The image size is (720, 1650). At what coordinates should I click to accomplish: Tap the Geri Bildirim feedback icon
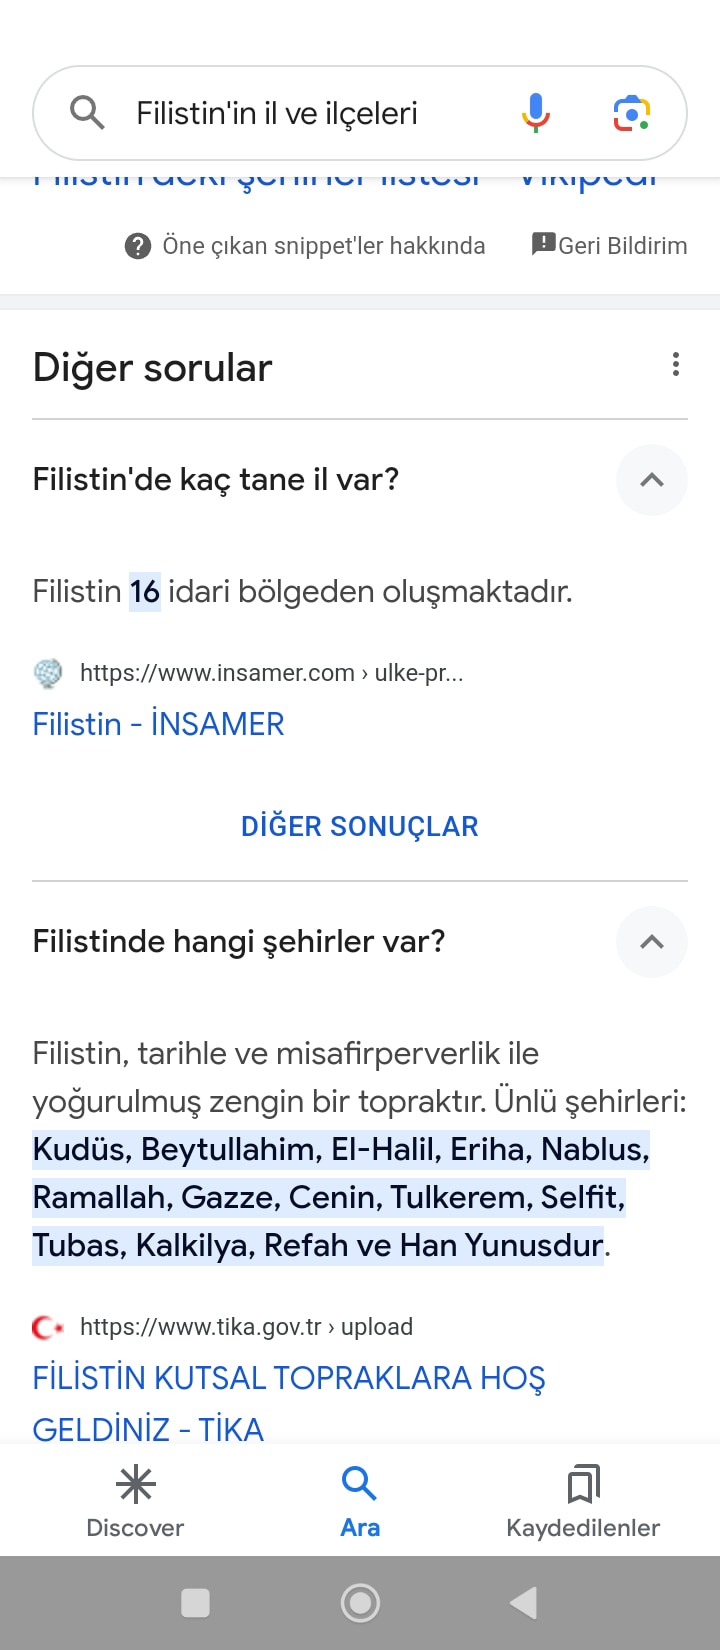point(543,244)
